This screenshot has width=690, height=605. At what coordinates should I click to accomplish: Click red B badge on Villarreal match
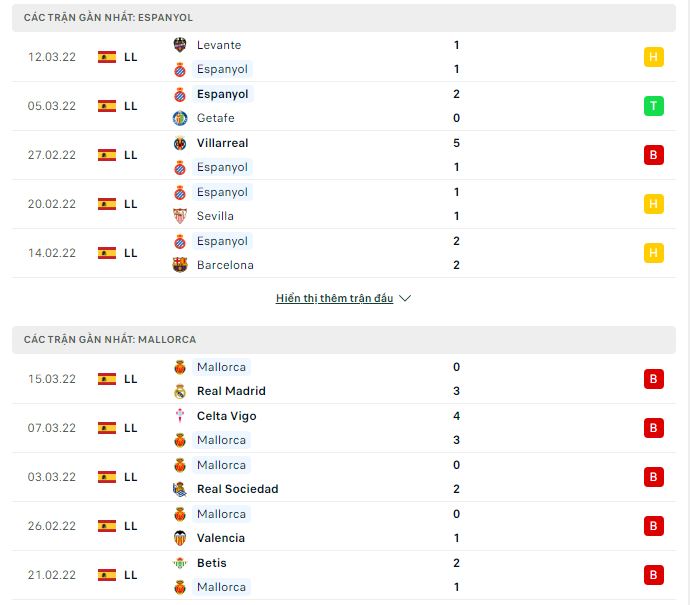tap(654, 155)
